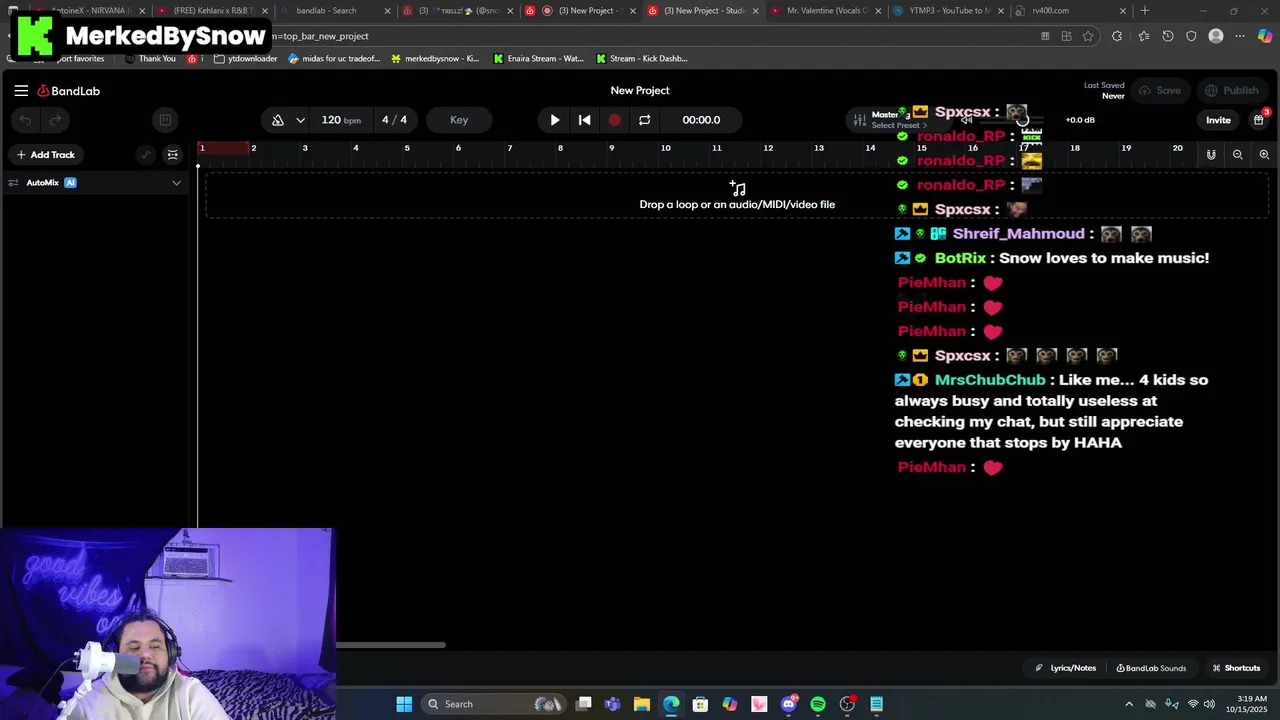Click the AutoMix sliders icon
Screen dimensions: 1280x720
coord(13,183)
